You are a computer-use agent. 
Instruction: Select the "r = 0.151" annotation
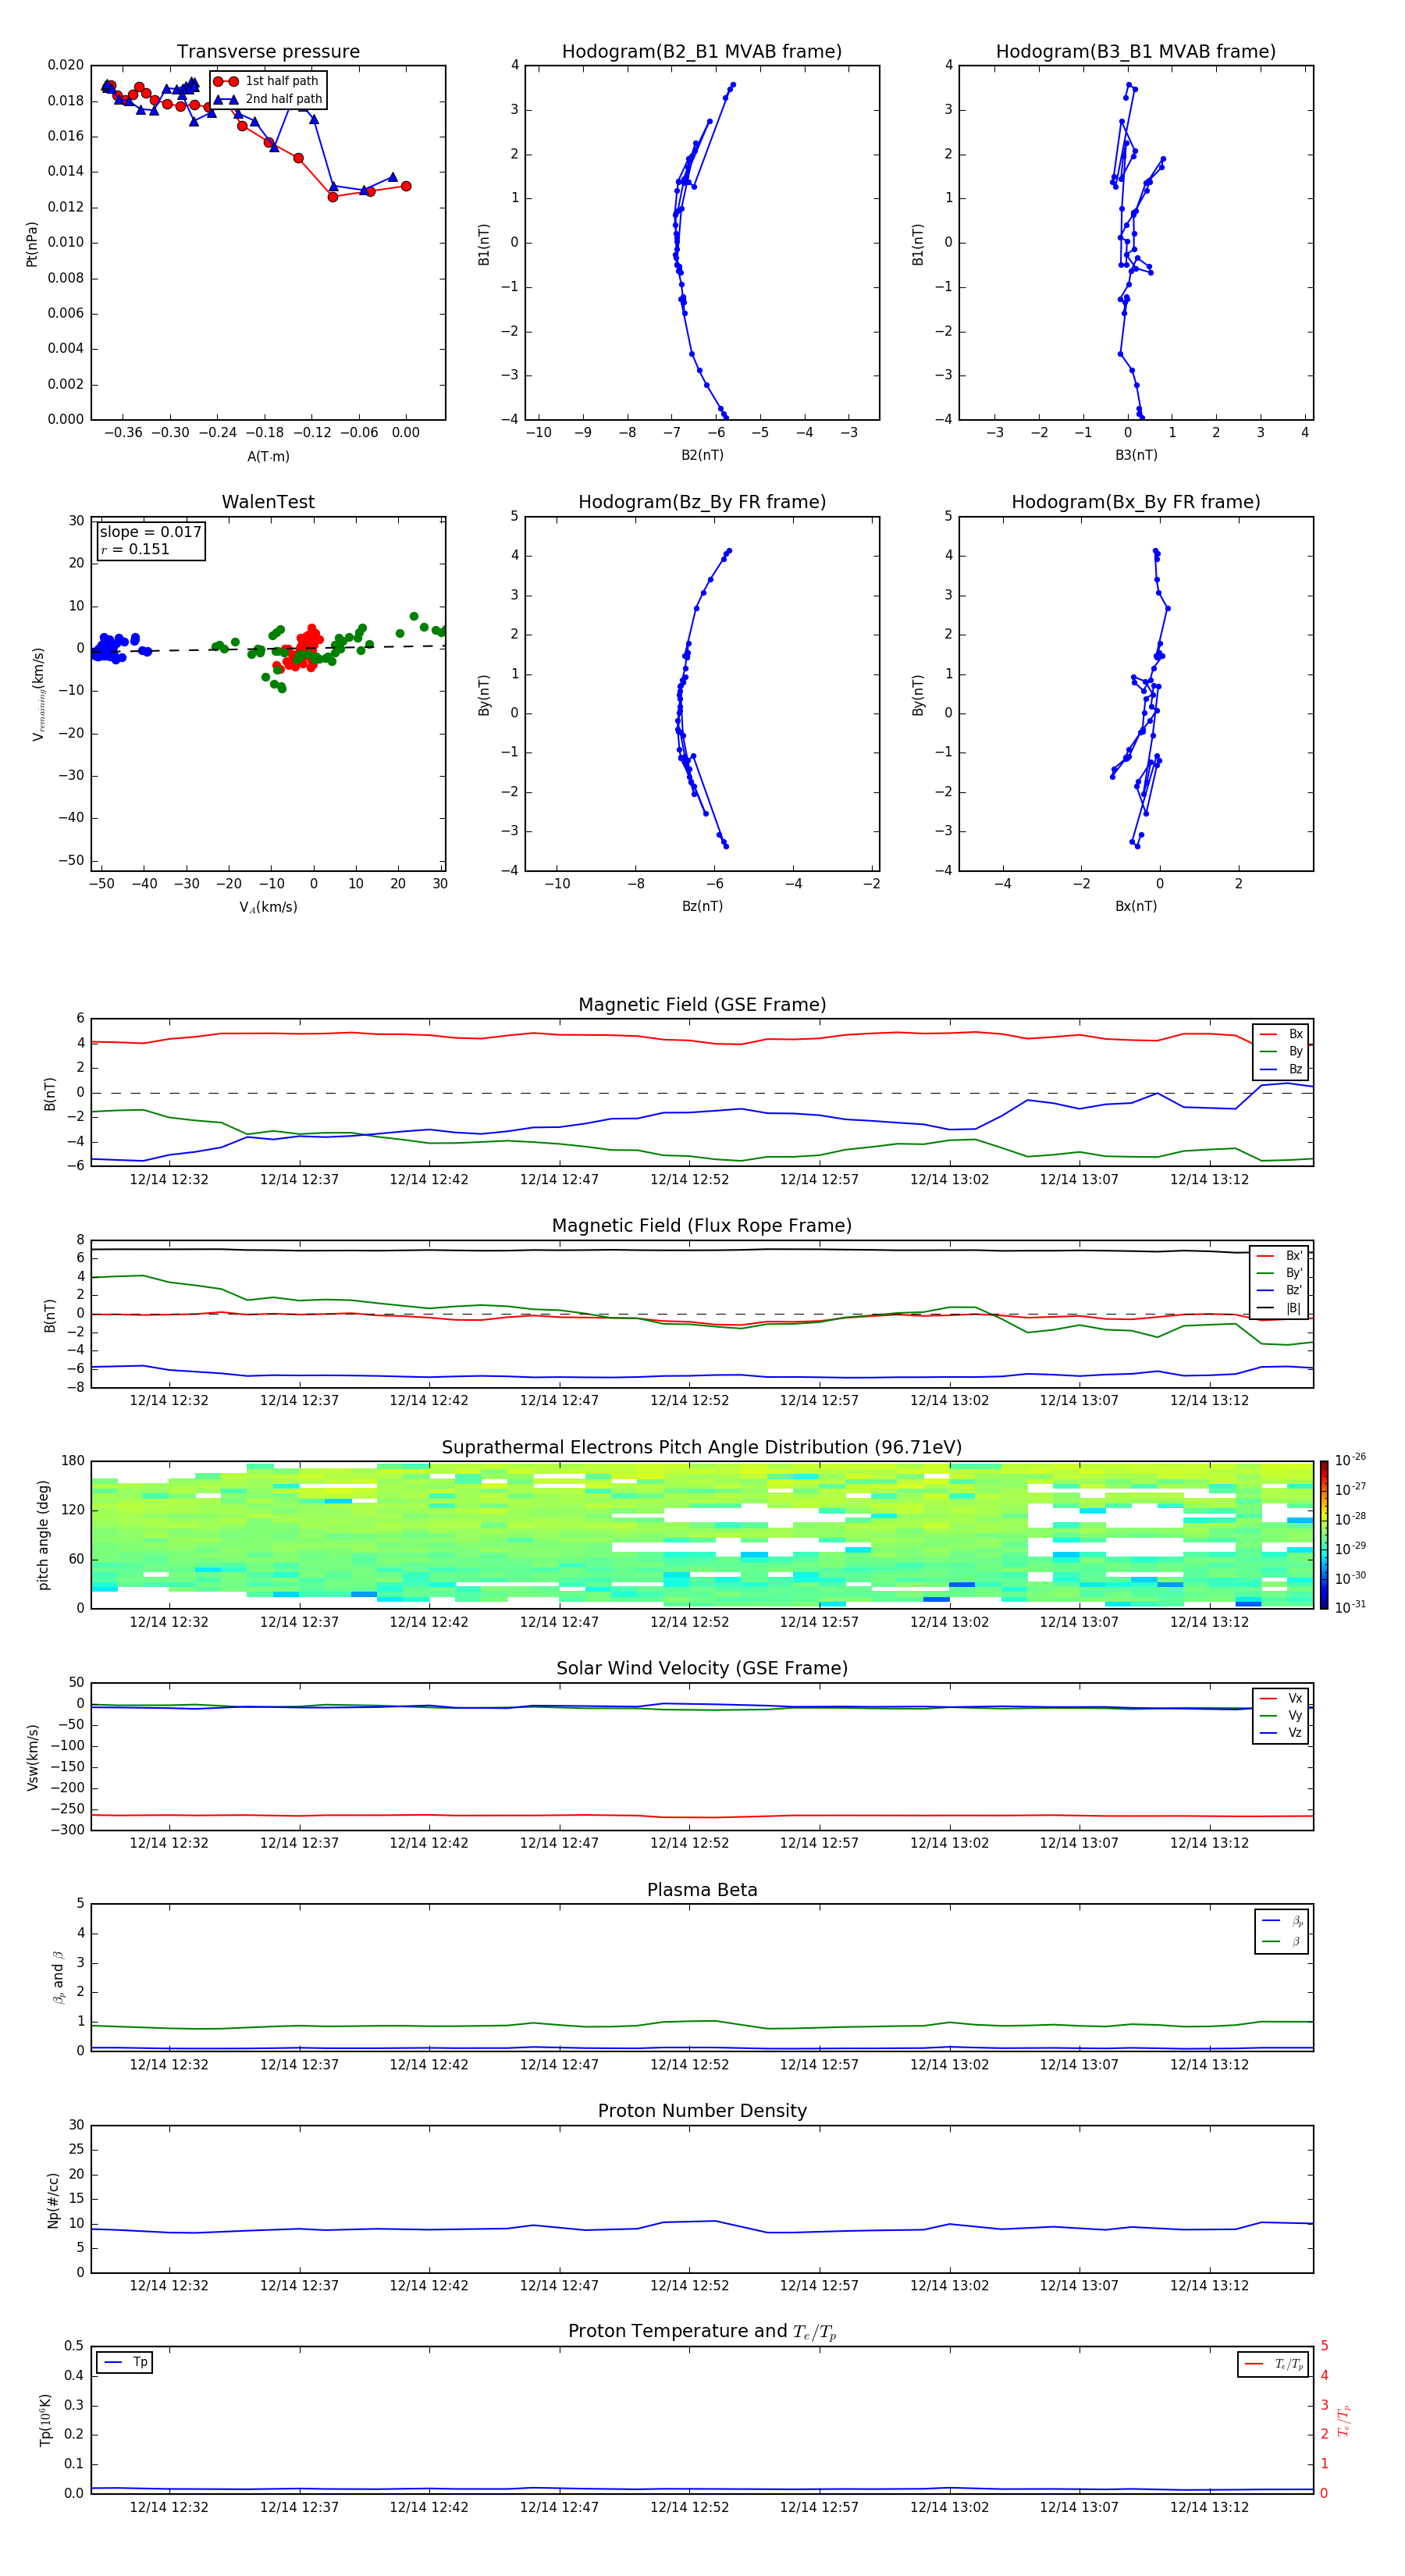pos(135,549)
